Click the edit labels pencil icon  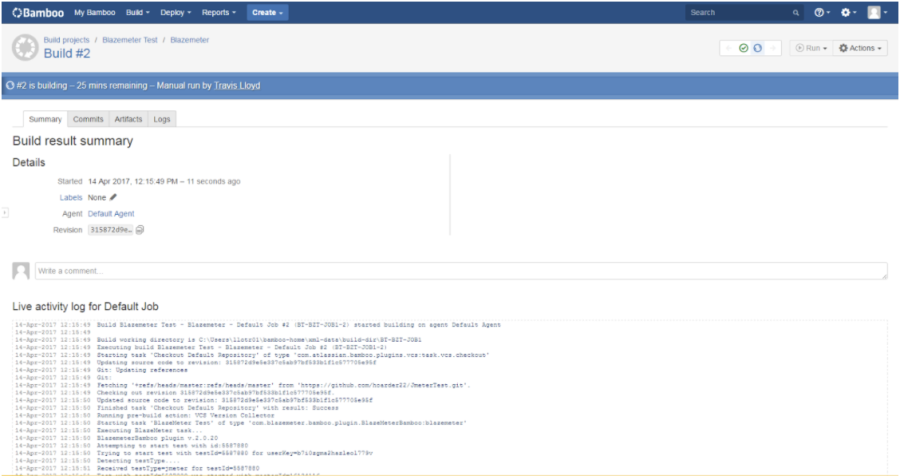(x=113, y=198)
